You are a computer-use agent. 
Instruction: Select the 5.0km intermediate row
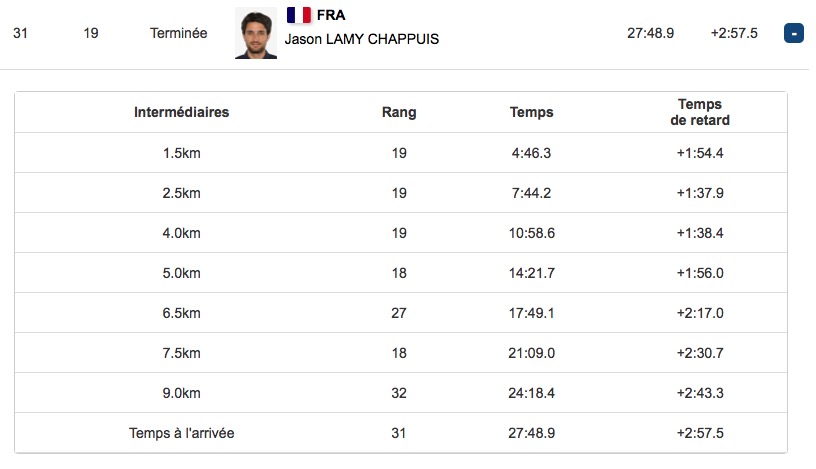tap(401, 273)
